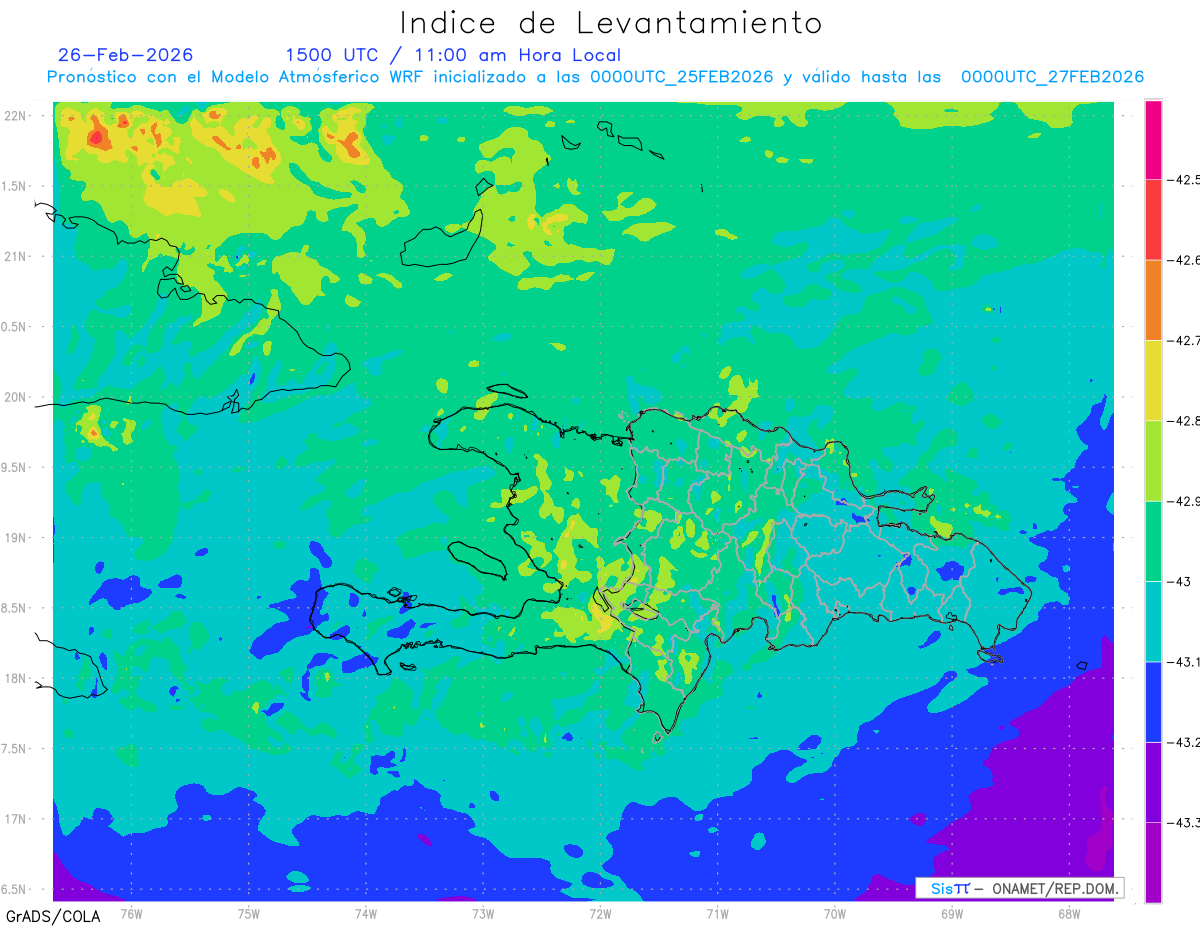Click the WRF forecast description line
Screen dimensions: 1200x927
click(x=595, y=77)
